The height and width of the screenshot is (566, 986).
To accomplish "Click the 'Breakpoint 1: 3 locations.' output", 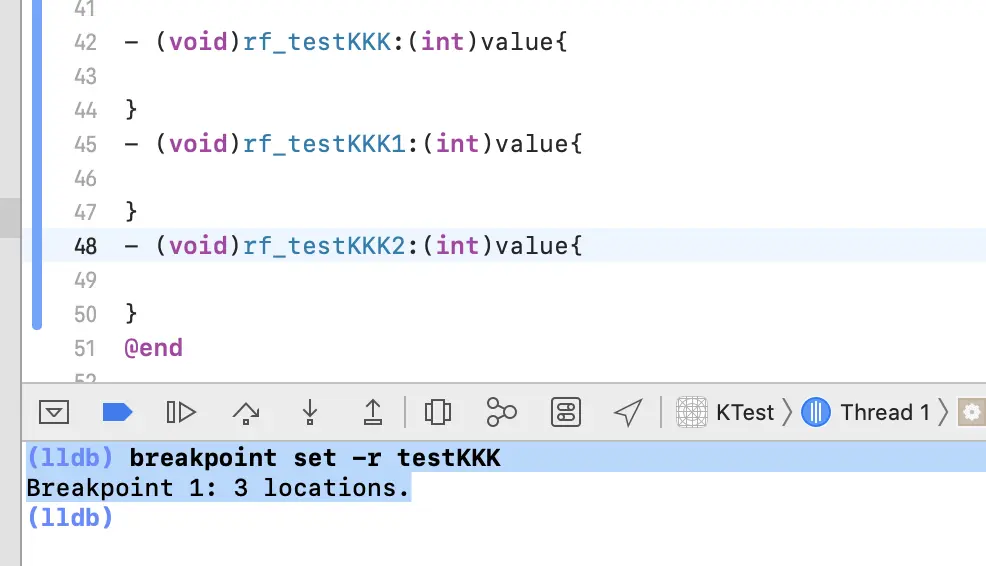I will [x=218, y=488].
